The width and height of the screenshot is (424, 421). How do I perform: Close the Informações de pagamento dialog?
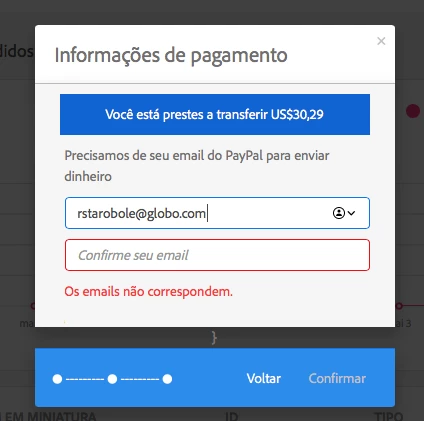[381, 41]
